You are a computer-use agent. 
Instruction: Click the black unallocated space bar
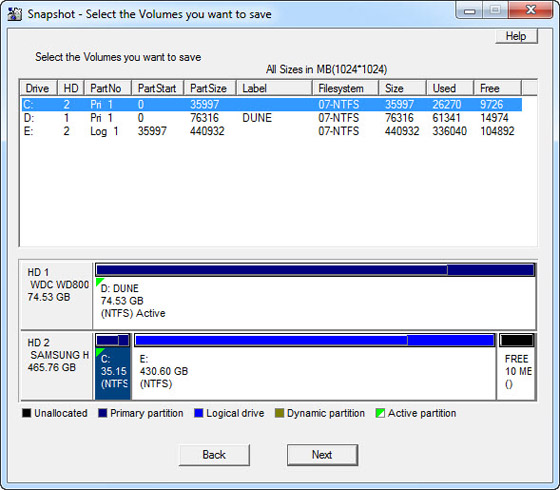[x=516, y=340]
